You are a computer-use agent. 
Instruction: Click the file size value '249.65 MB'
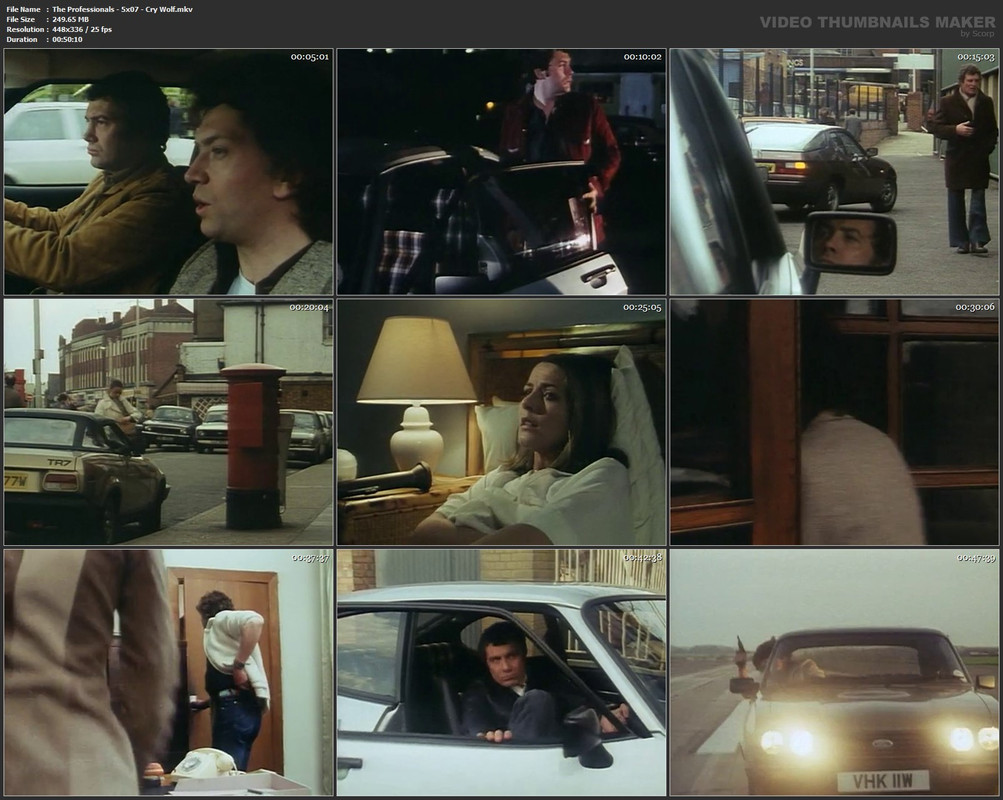tap(70, 20)
